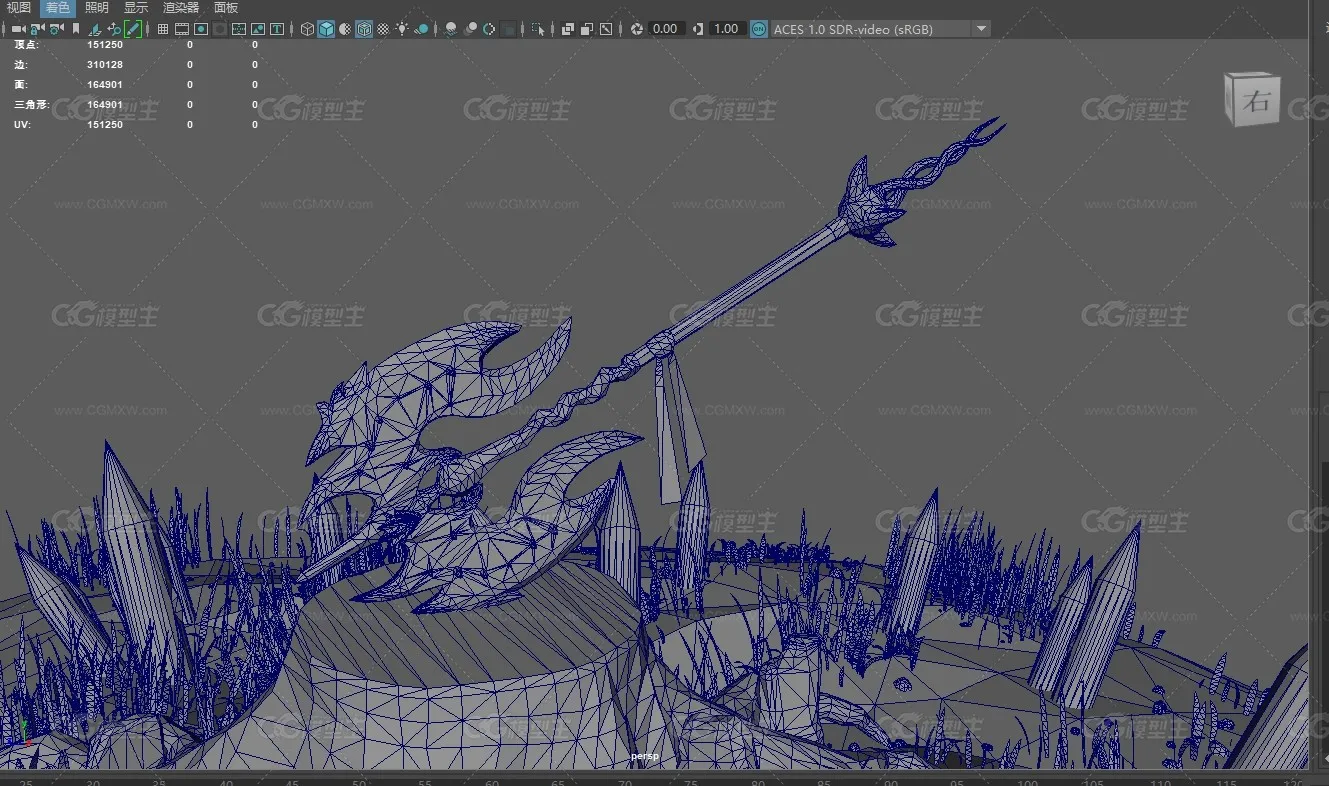Edit the Exposure value 0.00
Viewport: 1329px width, 786px height.
[665, 29]
